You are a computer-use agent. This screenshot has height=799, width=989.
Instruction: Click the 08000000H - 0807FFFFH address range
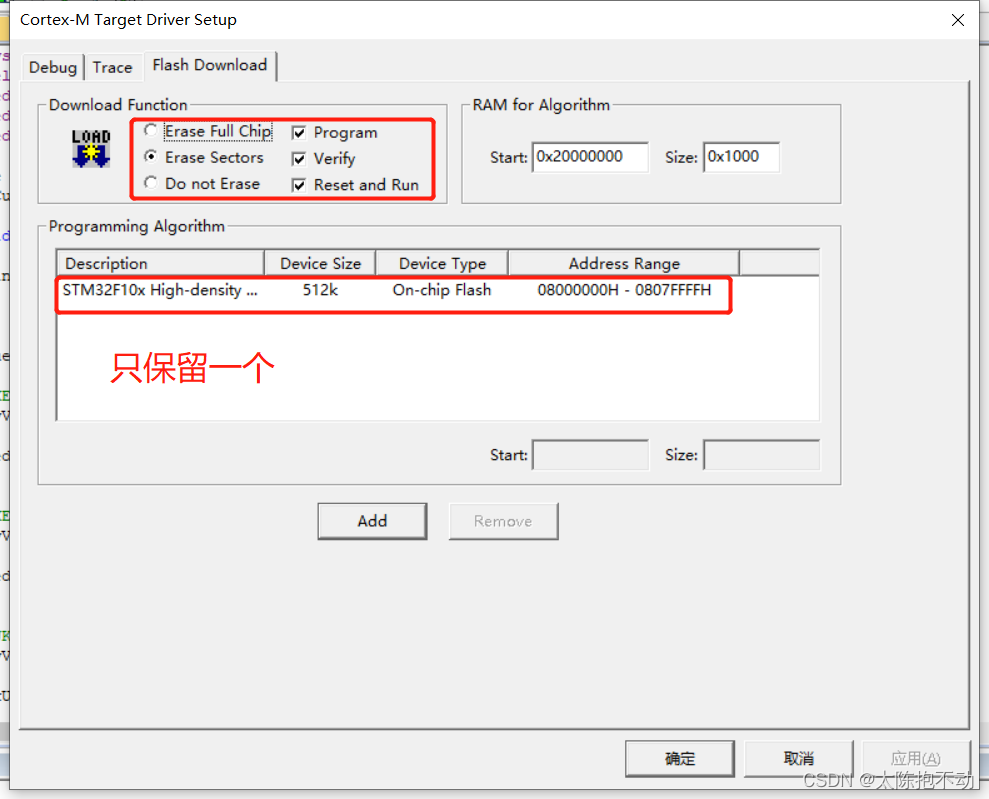tap(624, 290)
